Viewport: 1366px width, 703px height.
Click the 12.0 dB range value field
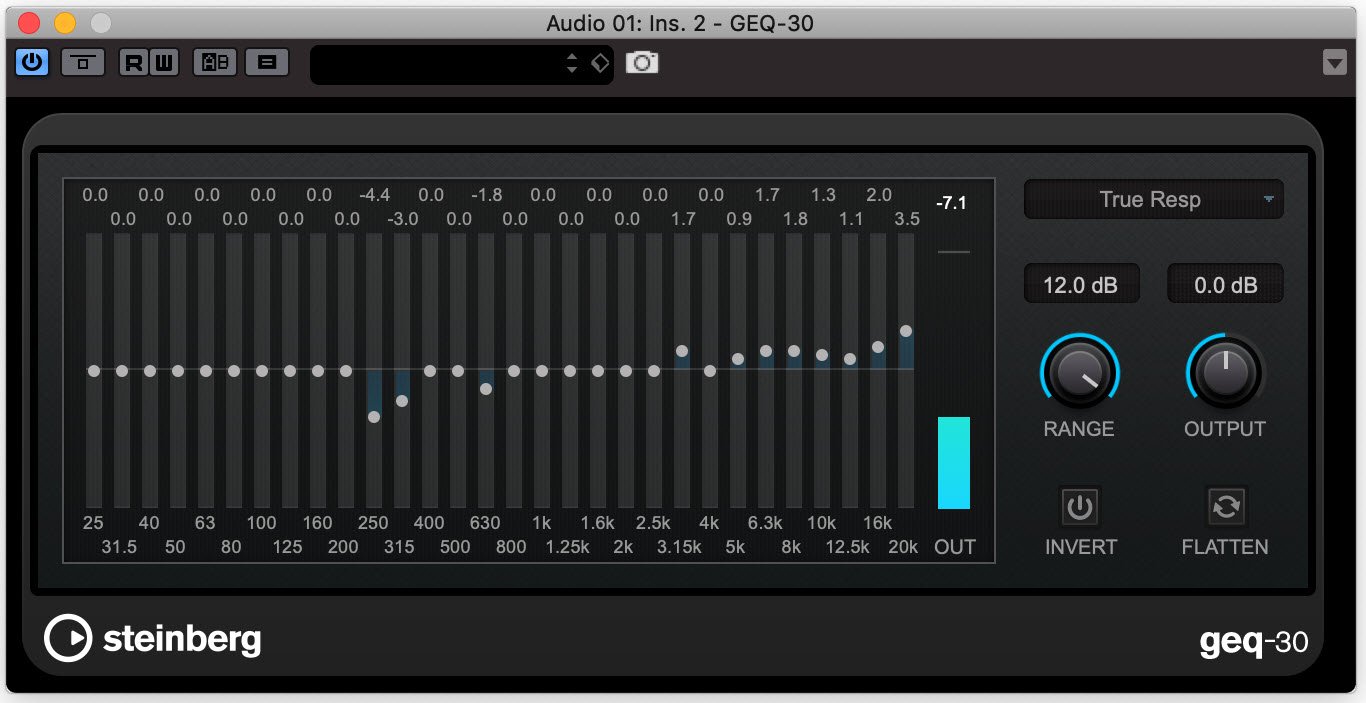1080,285
